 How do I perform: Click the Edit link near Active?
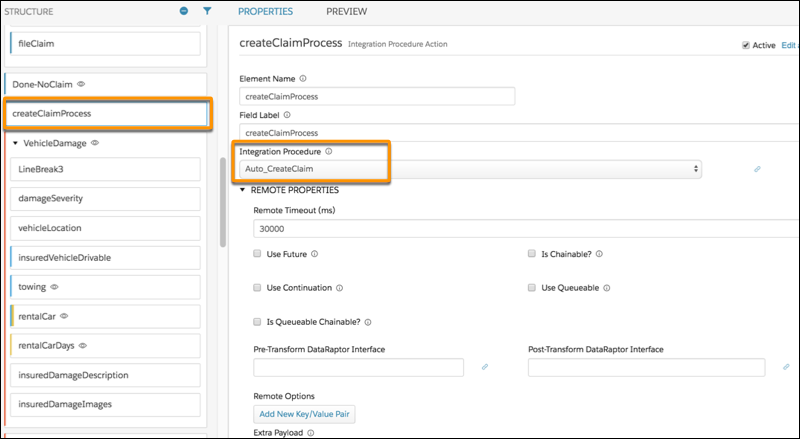click(x=790, y=45)
